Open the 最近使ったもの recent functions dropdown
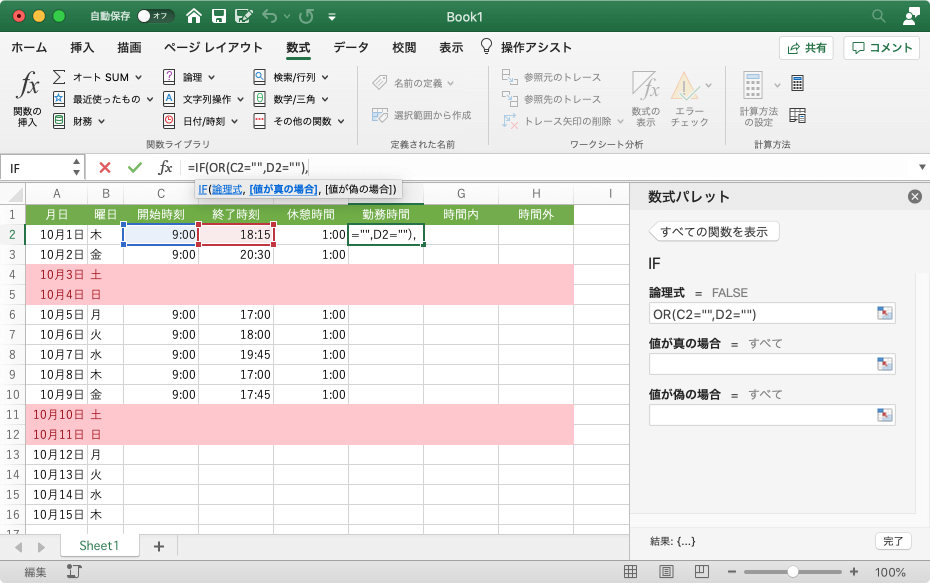 tap(103, 99)
